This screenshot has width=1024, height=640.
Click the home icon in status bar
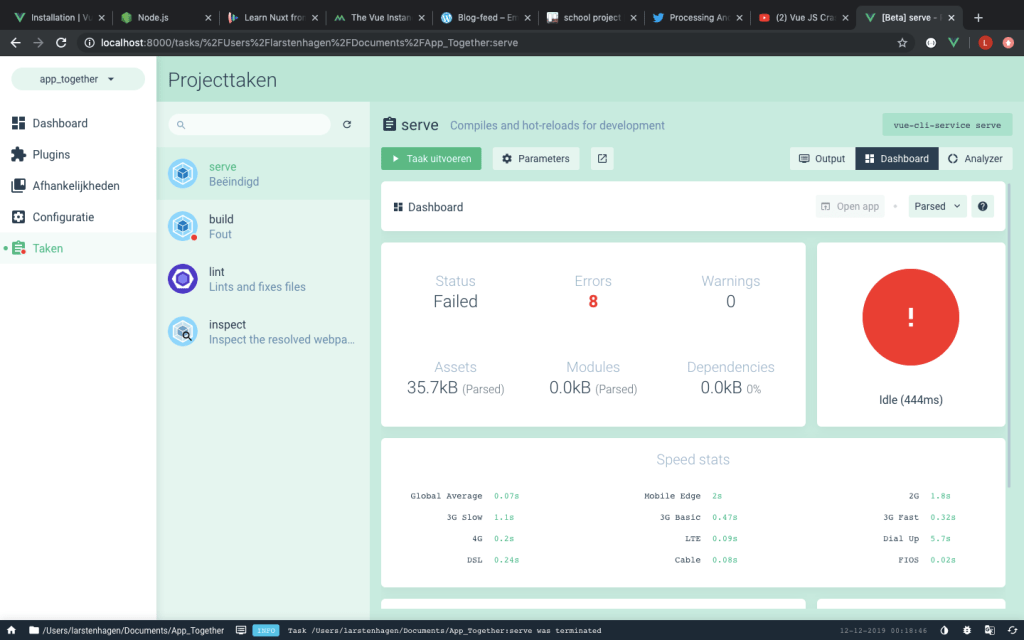(12, 631)
